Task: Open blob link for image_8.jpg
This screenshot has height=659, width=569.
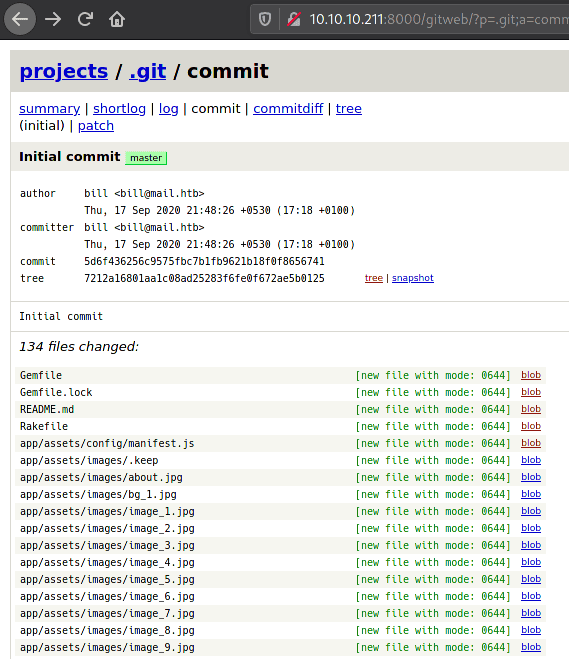Action: [x=531, y=630]
